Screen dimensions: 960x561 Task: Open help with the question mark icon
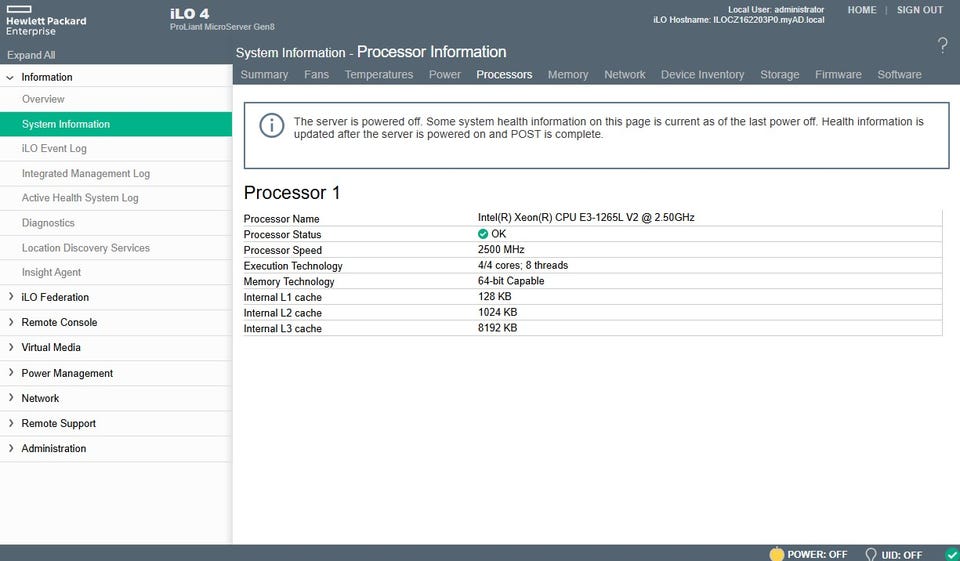pos(942,45)
